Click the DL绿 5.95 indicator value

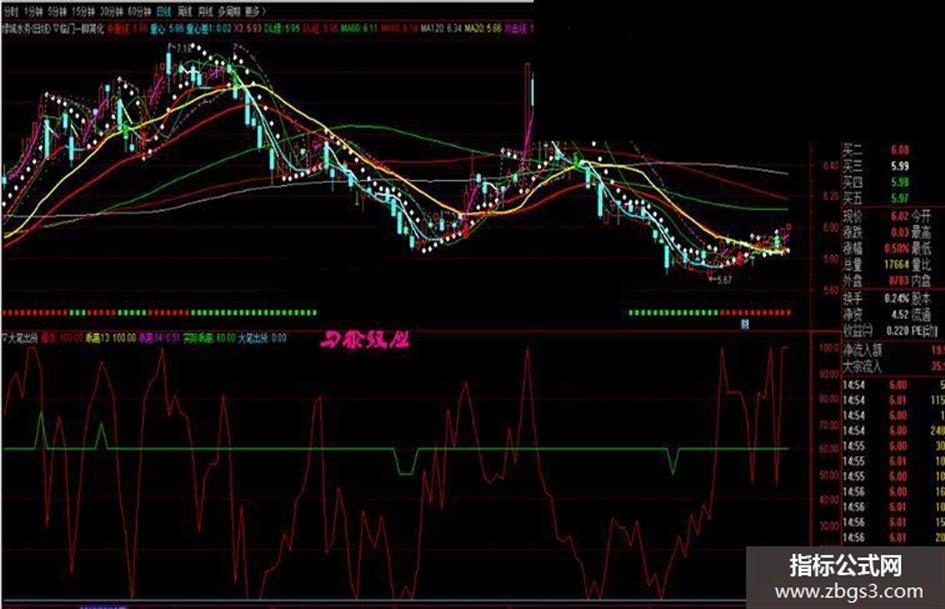pos(282,28)
